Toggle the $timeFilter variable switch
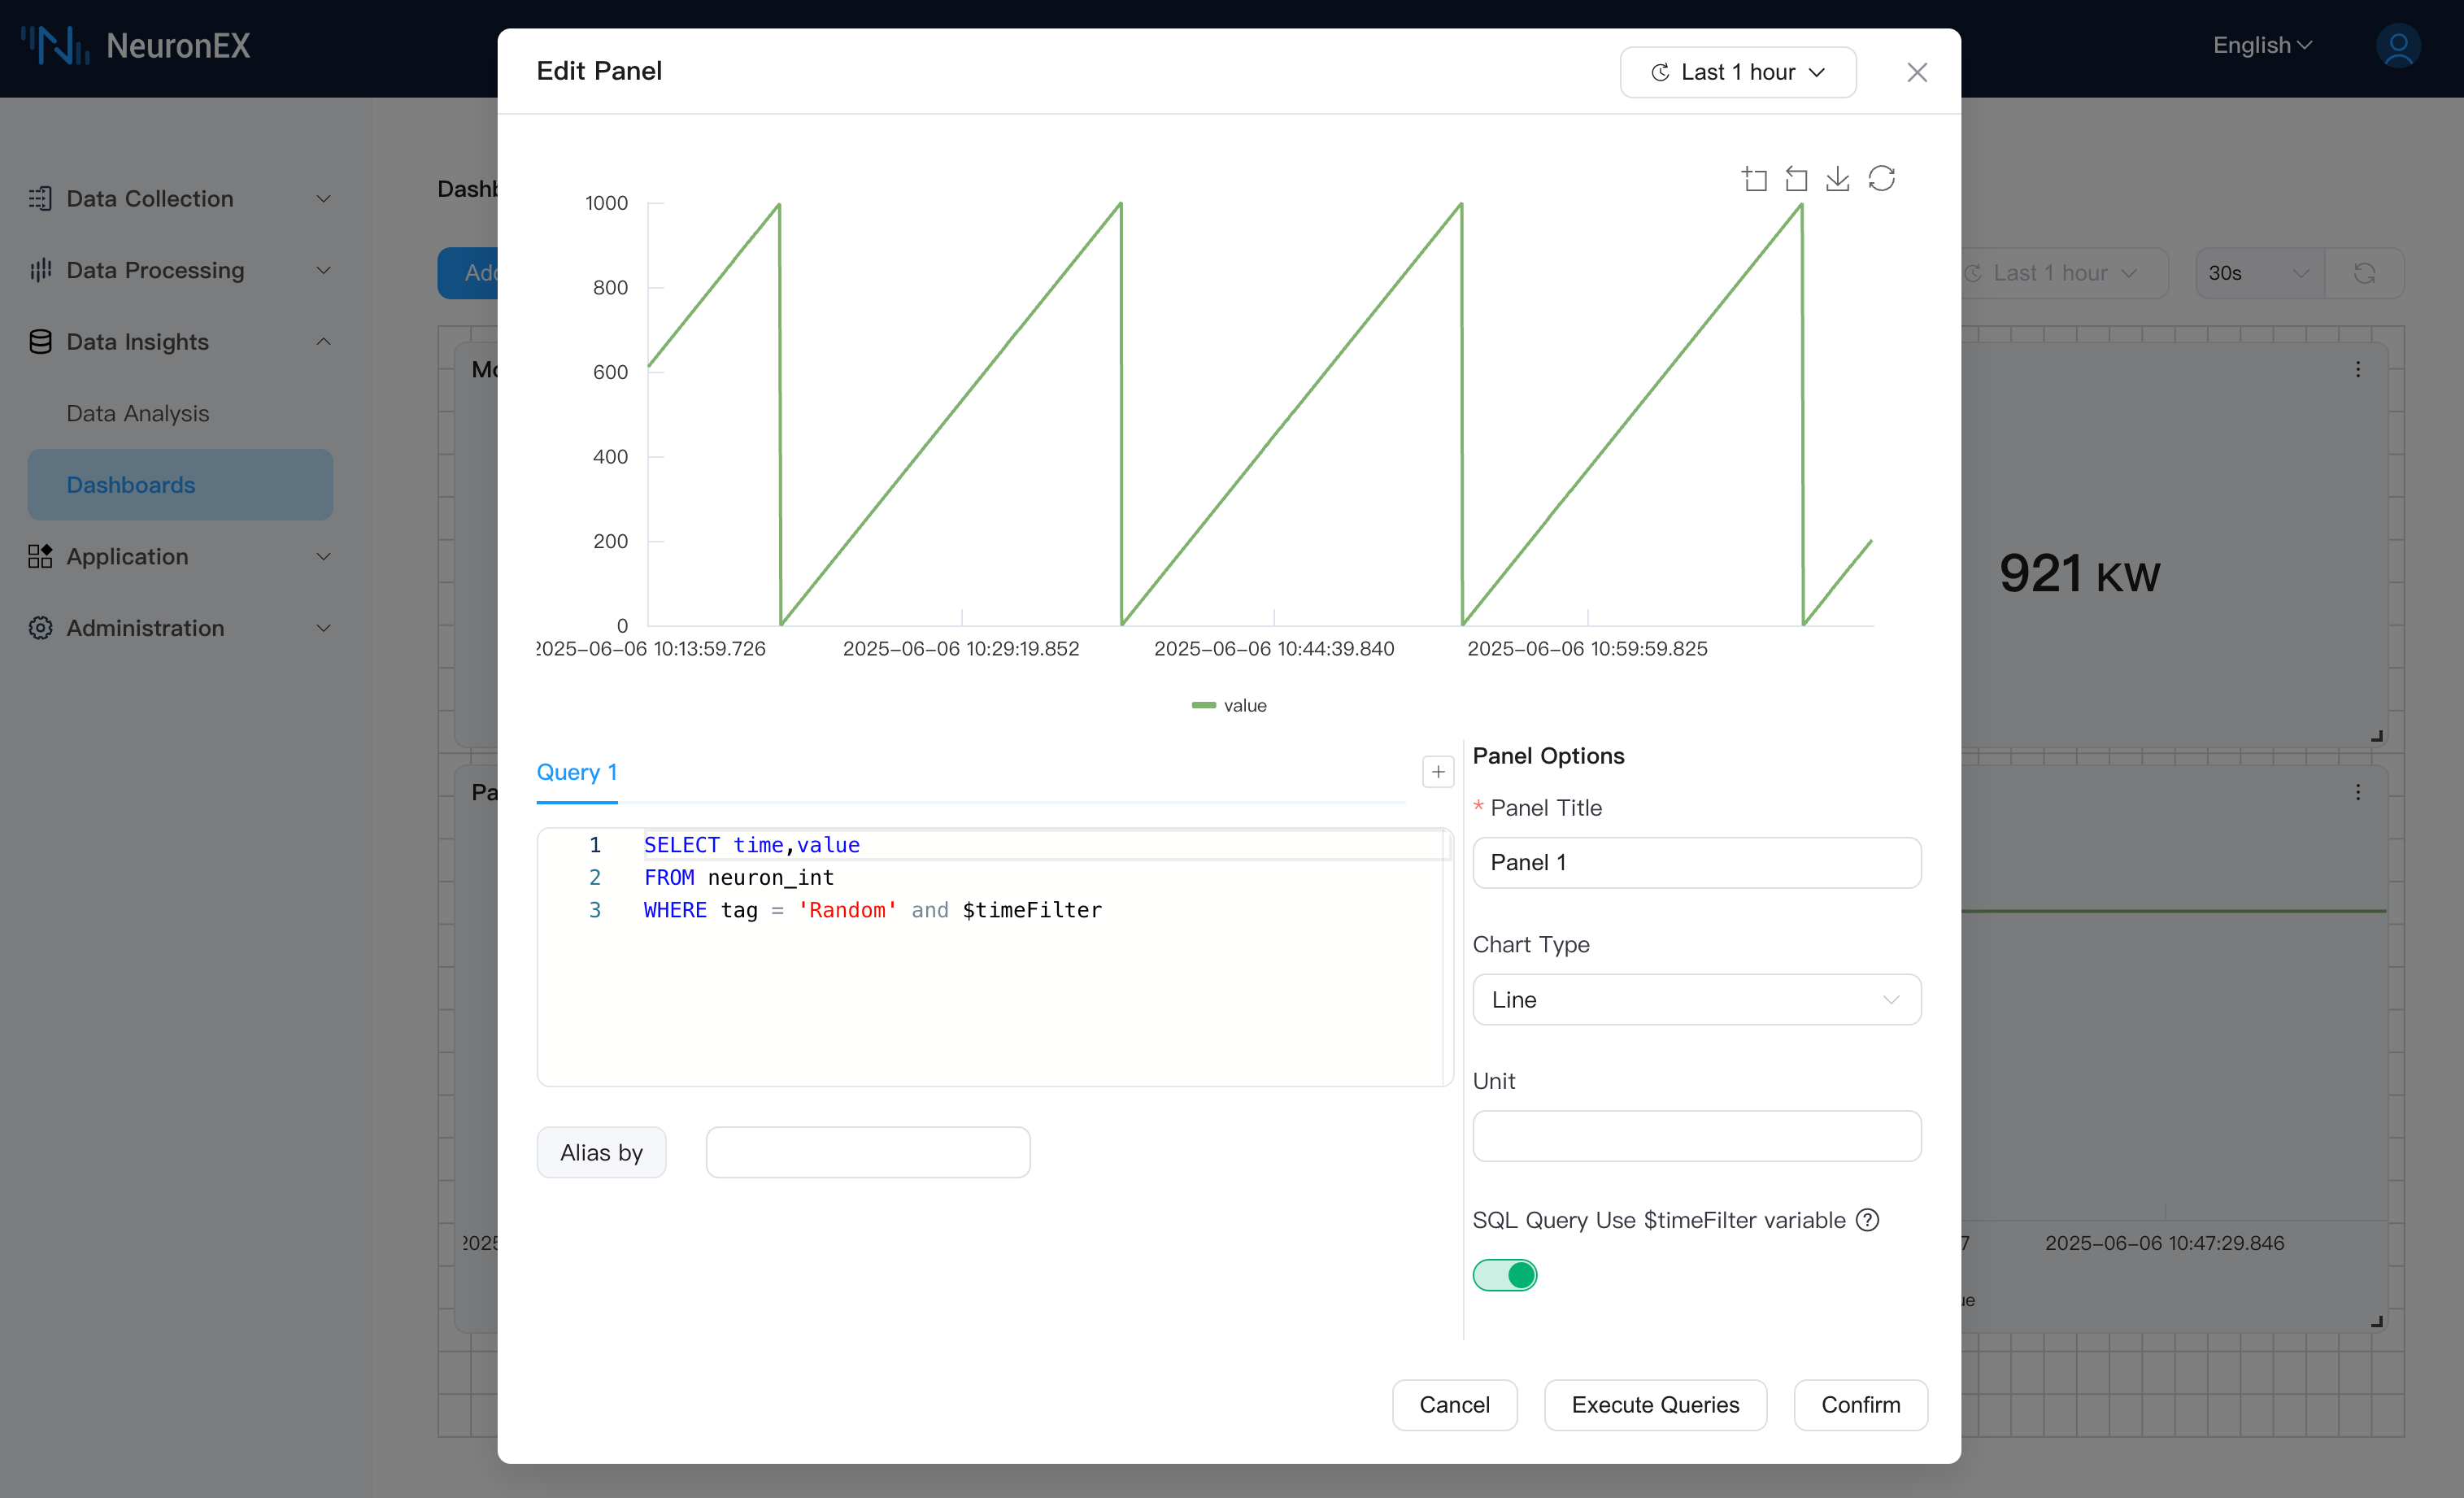 coord(1504,1275)
